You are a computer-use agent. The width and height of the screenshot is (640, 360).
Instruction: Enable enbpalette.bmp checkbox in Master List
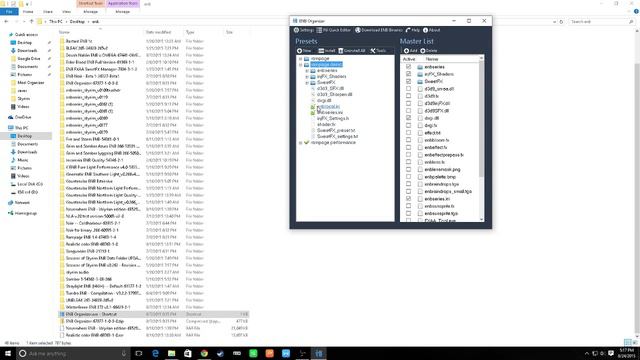(x=408, y=177)
